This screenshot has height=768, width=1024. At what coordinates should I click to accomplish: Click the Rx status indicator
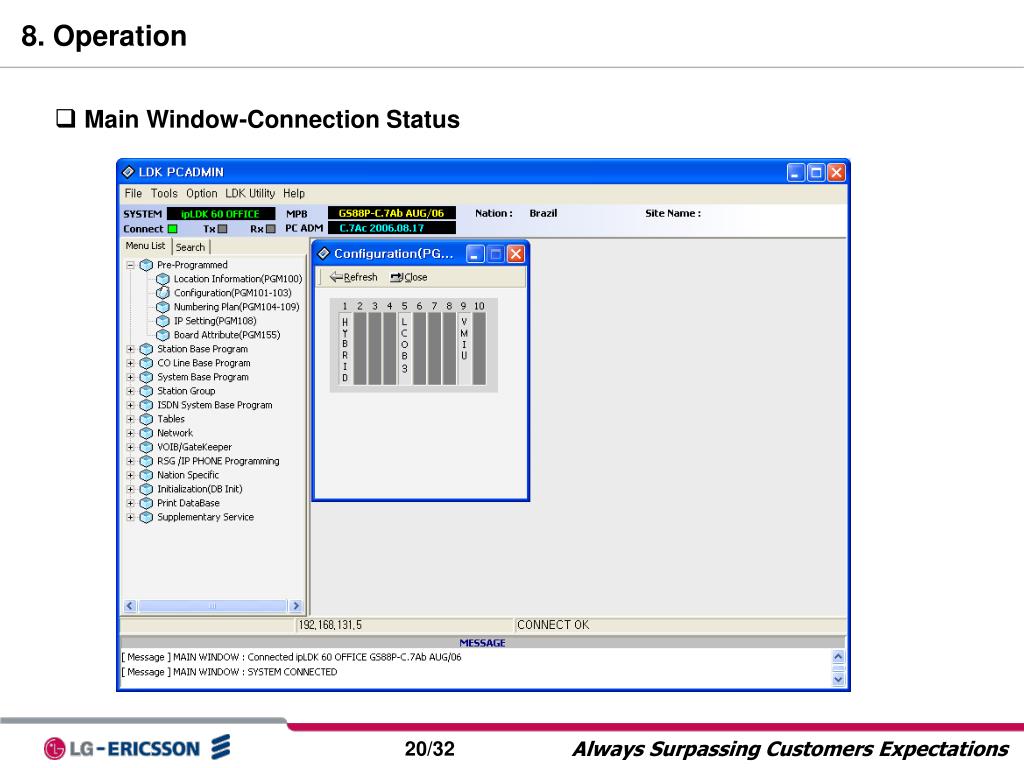(271, 229)
